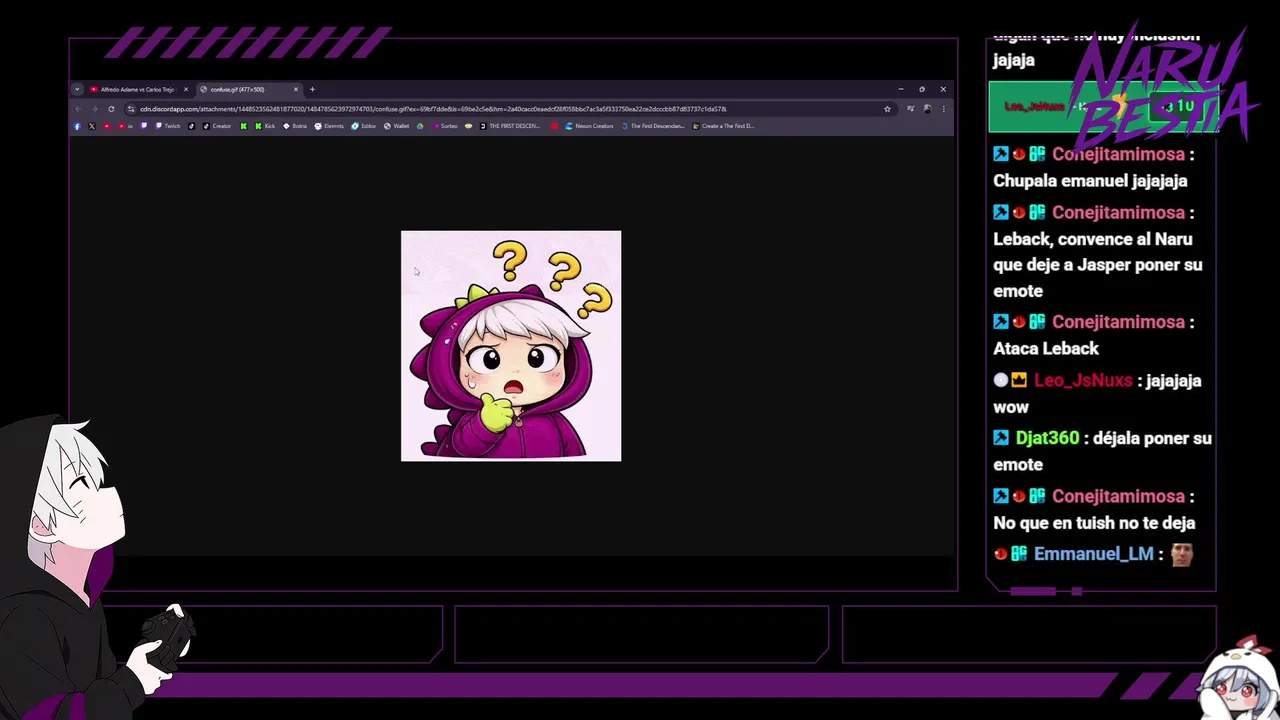Open the red square bookmark icon

pos(554,126)
